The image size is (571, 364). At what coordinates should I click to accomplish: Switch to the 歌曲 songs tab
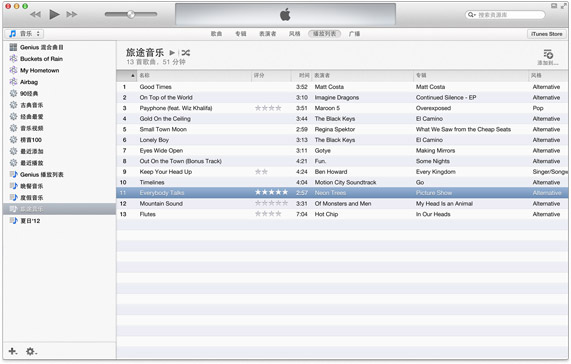[x=216, y=34]
